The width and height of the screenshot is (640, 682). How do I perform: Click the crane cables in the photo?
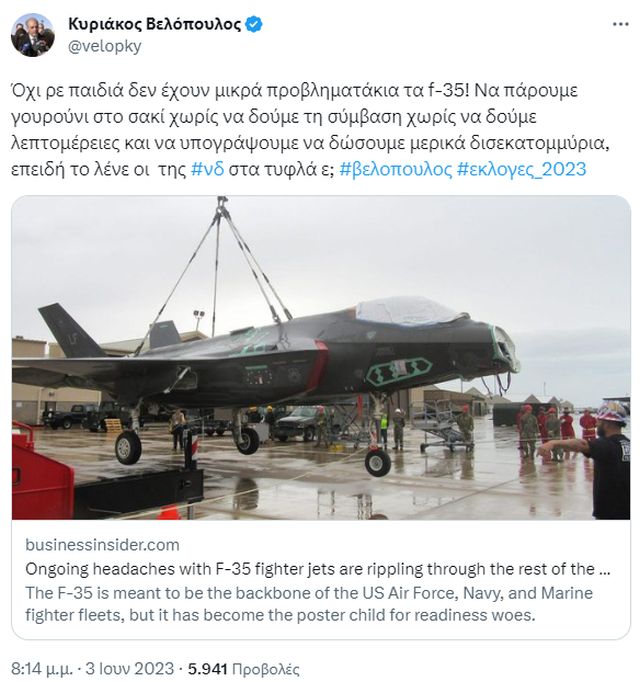click(218, 270)
